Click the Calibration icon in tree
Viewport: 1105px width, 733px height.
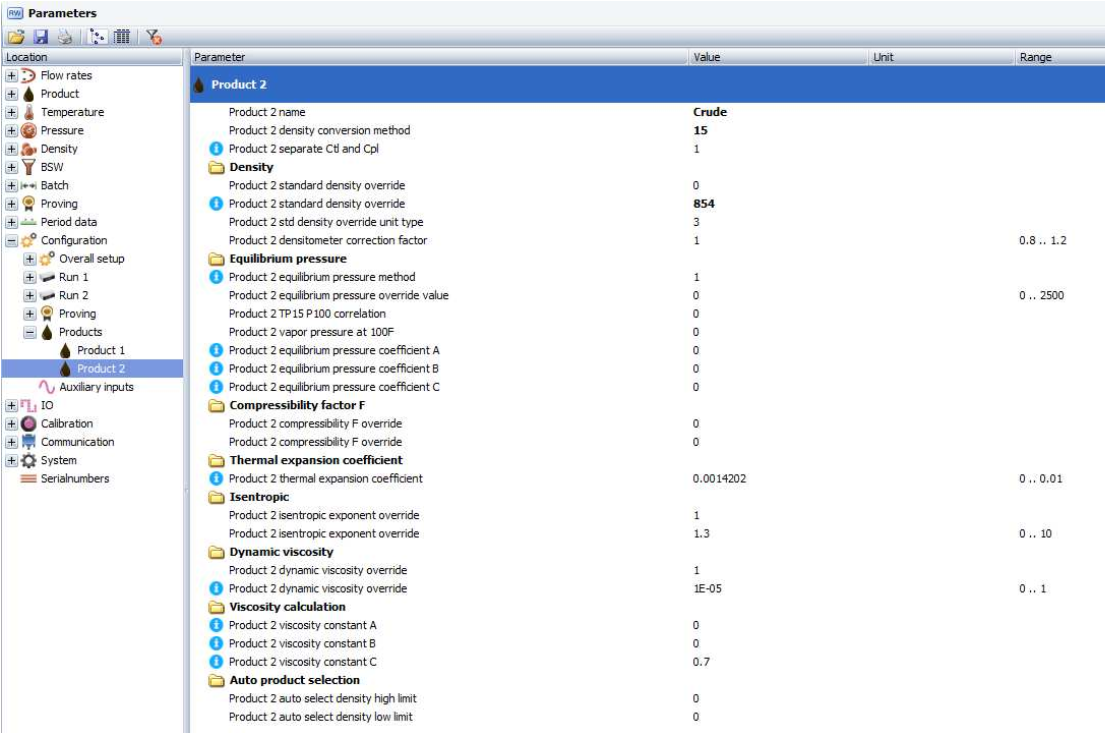(28, 424)
